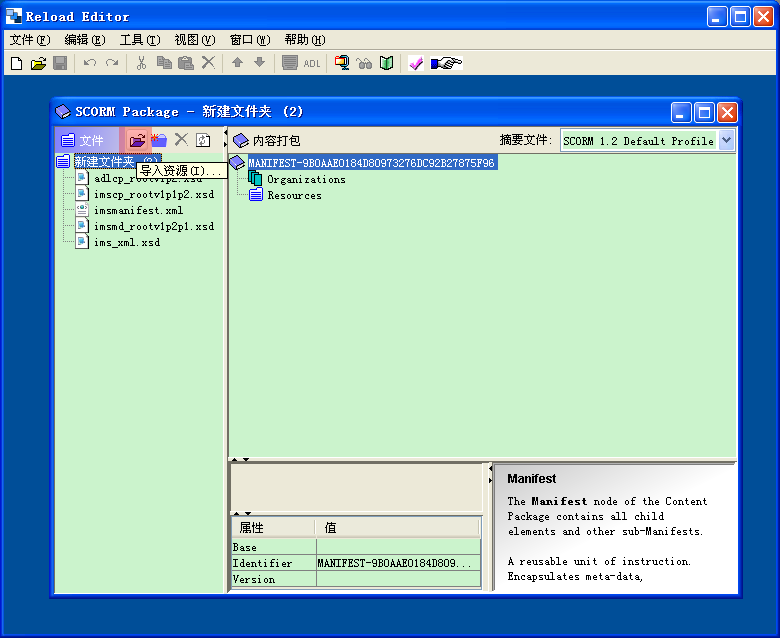780x638 pixels.
Task: Click collapse arrows above attributes table
Action: (x=242, y=513)
